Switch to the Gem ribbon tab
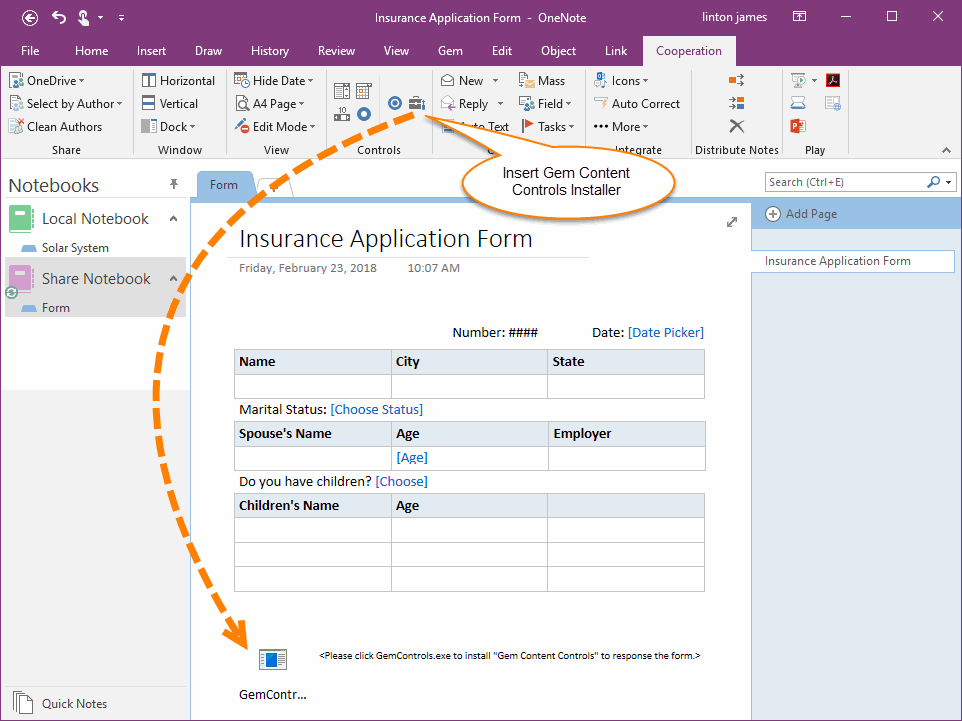The image size is (962, 721). [450, 51]
